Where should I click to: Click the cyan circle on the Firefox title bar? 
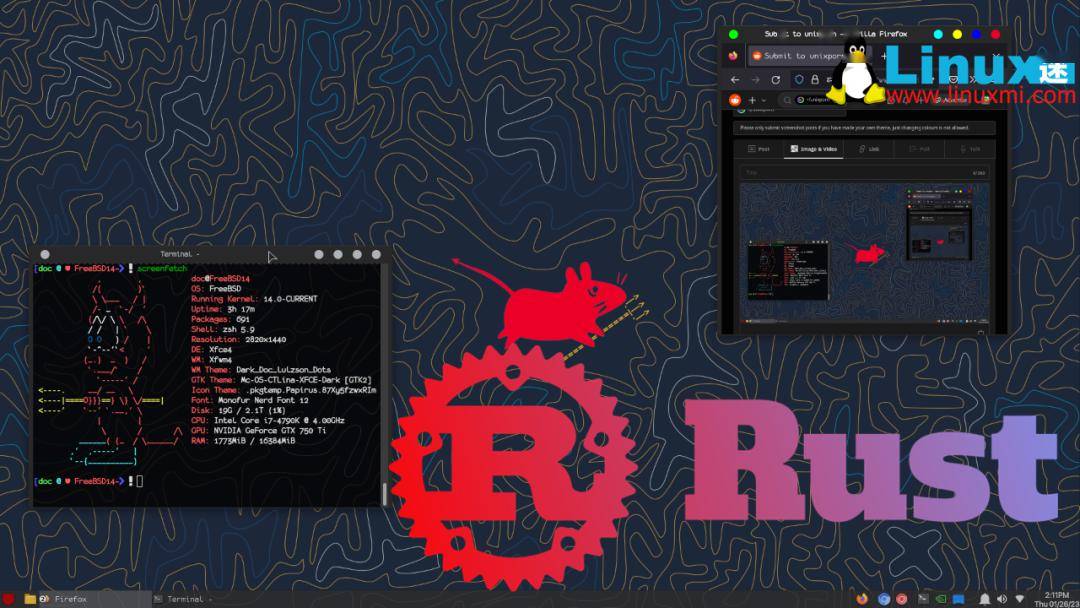pyautogui.click(x=938, y=34)
